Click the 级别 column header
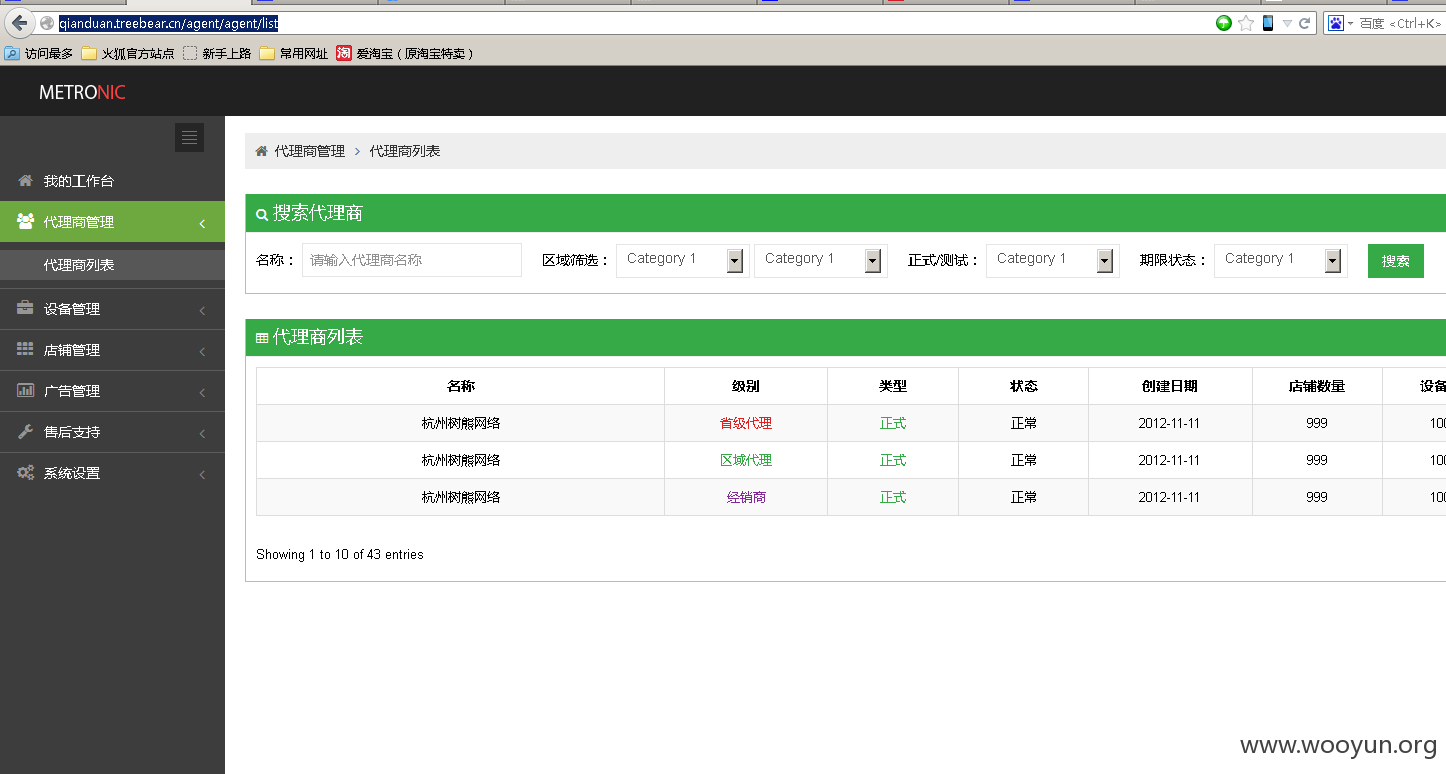 click(746, 386)
